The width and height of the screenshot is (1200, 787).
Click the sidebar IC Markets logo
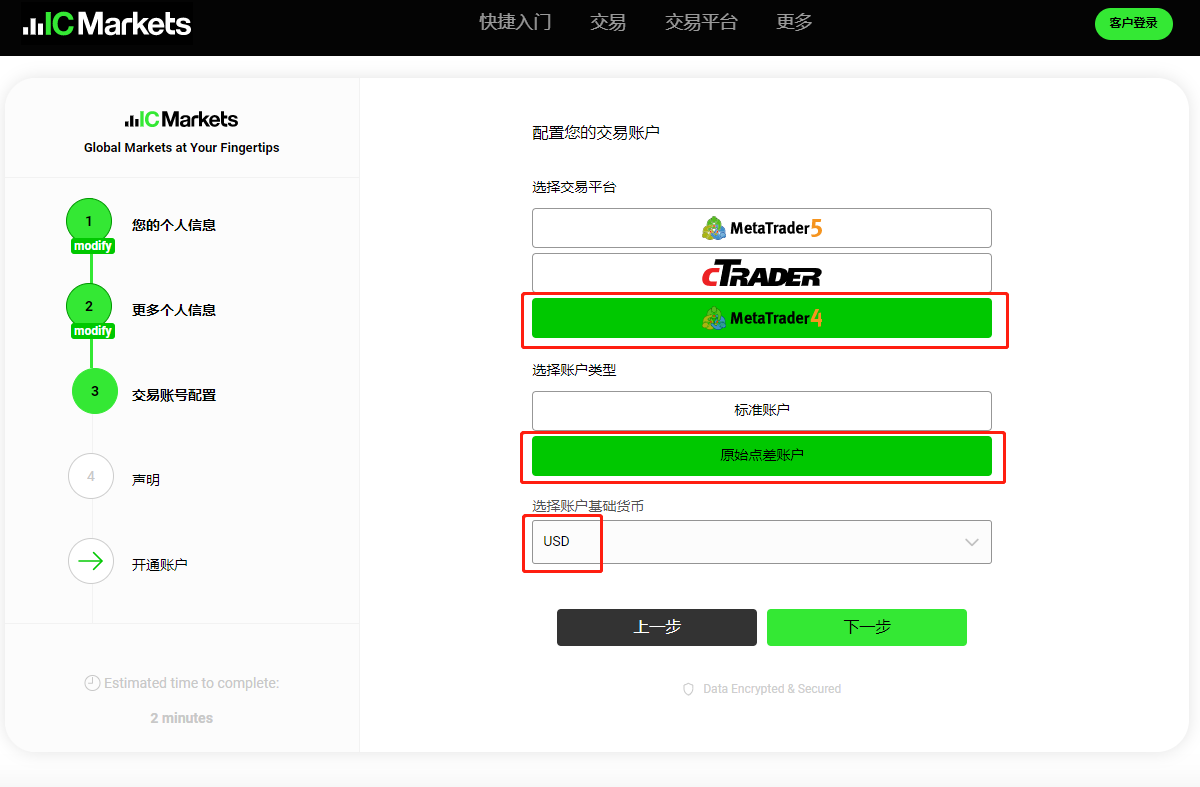(181, 119)
